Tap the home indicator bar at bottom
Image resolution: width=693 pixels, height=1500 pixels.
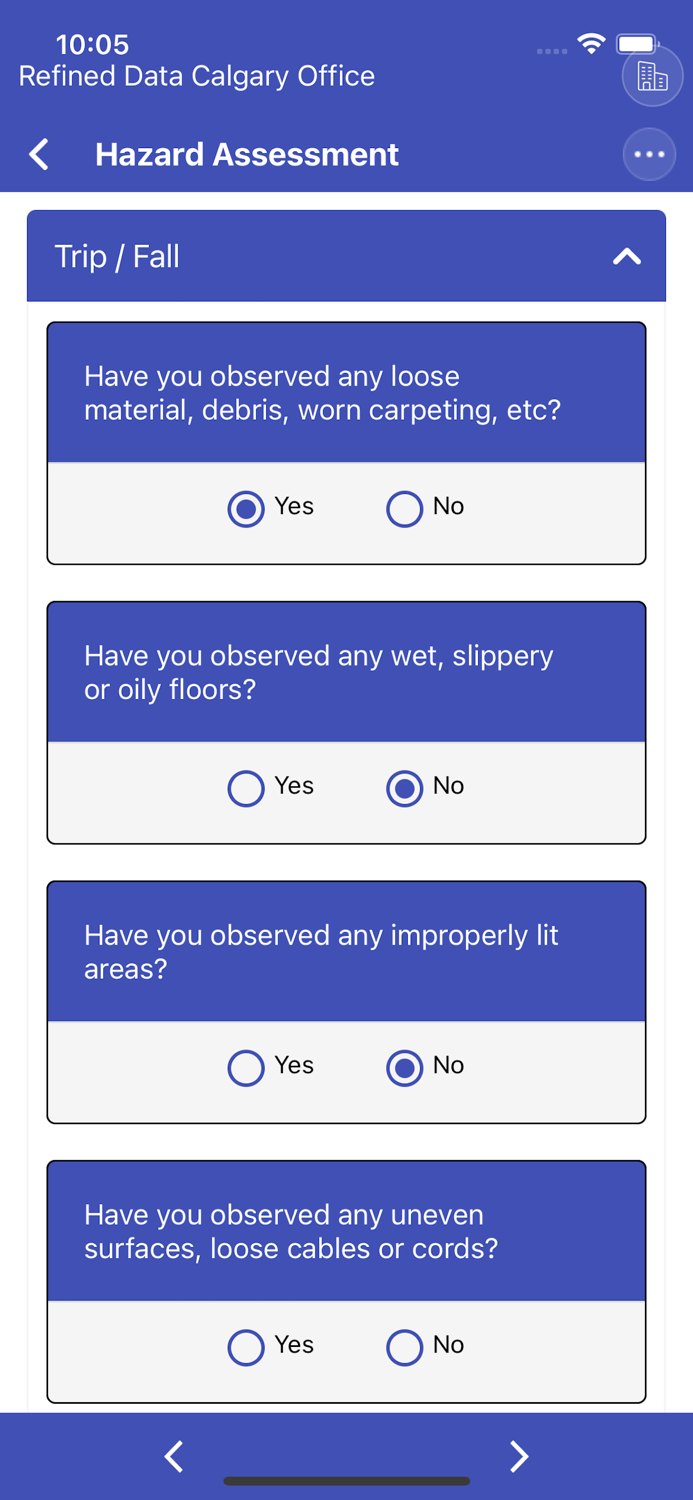click(346, 1481)
